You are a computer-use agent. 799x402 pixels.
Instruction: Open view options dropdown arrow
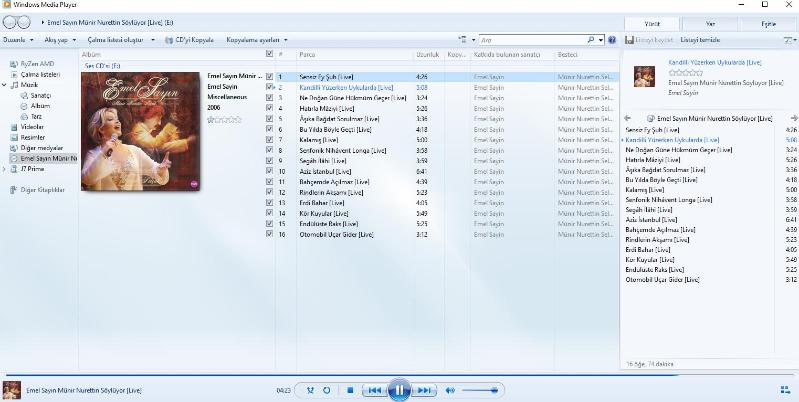point(473,40)
